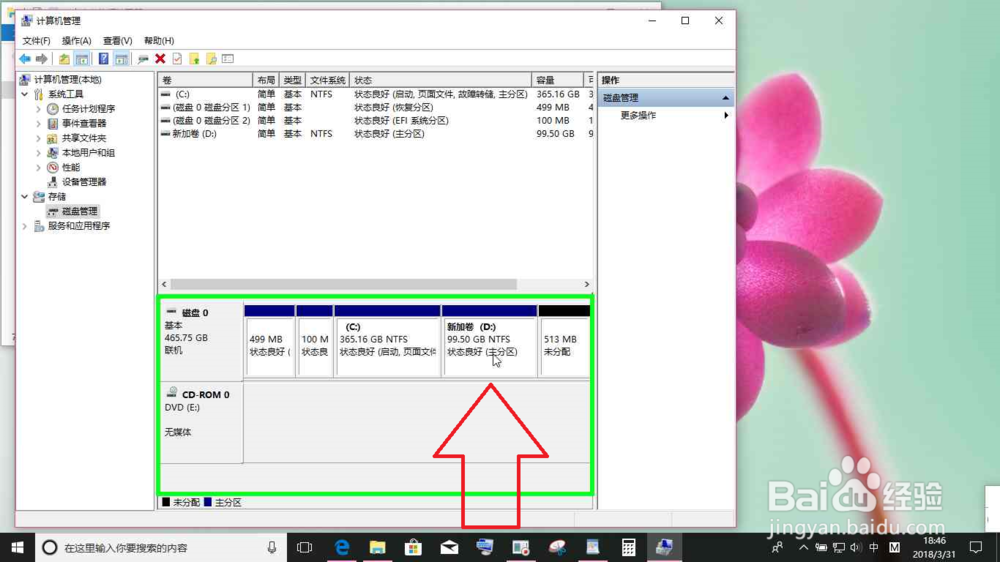The image size is (1000, 562).
Task: Launch Microsoft Edge from taskbar
Action: point(342,547)
